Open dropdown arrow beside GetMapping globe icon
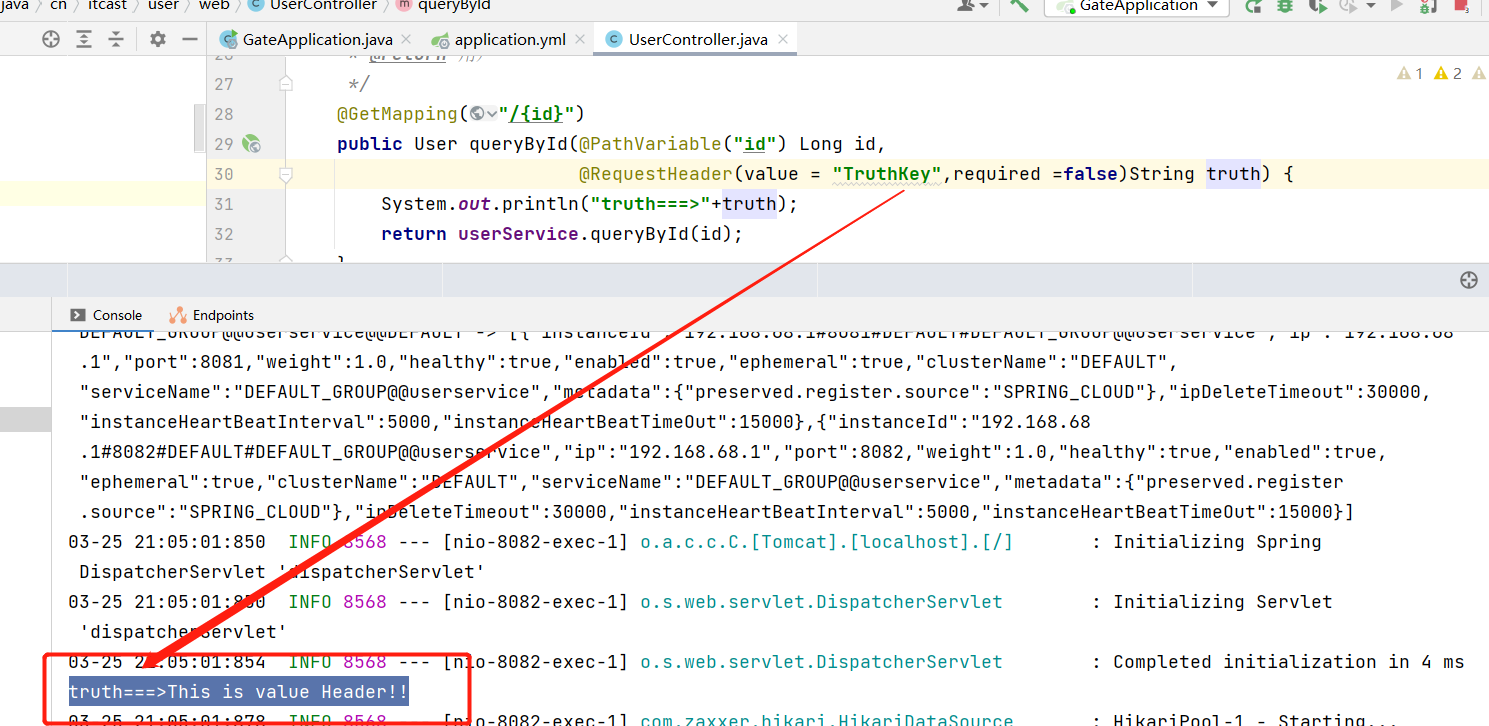Image resolution: width=1489 pixels, height=726 pixels. click(492, 114)
